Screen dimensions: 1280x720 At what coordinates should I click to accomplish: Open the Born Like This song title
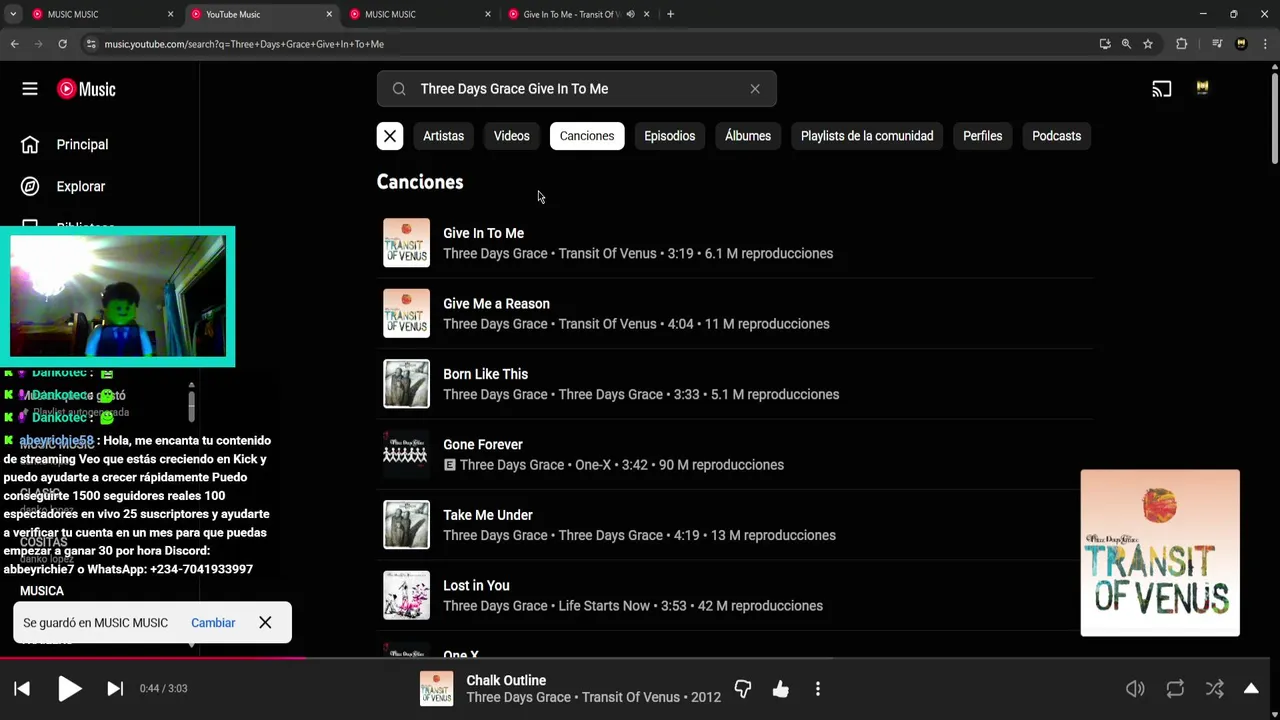[x=485, y=374]
